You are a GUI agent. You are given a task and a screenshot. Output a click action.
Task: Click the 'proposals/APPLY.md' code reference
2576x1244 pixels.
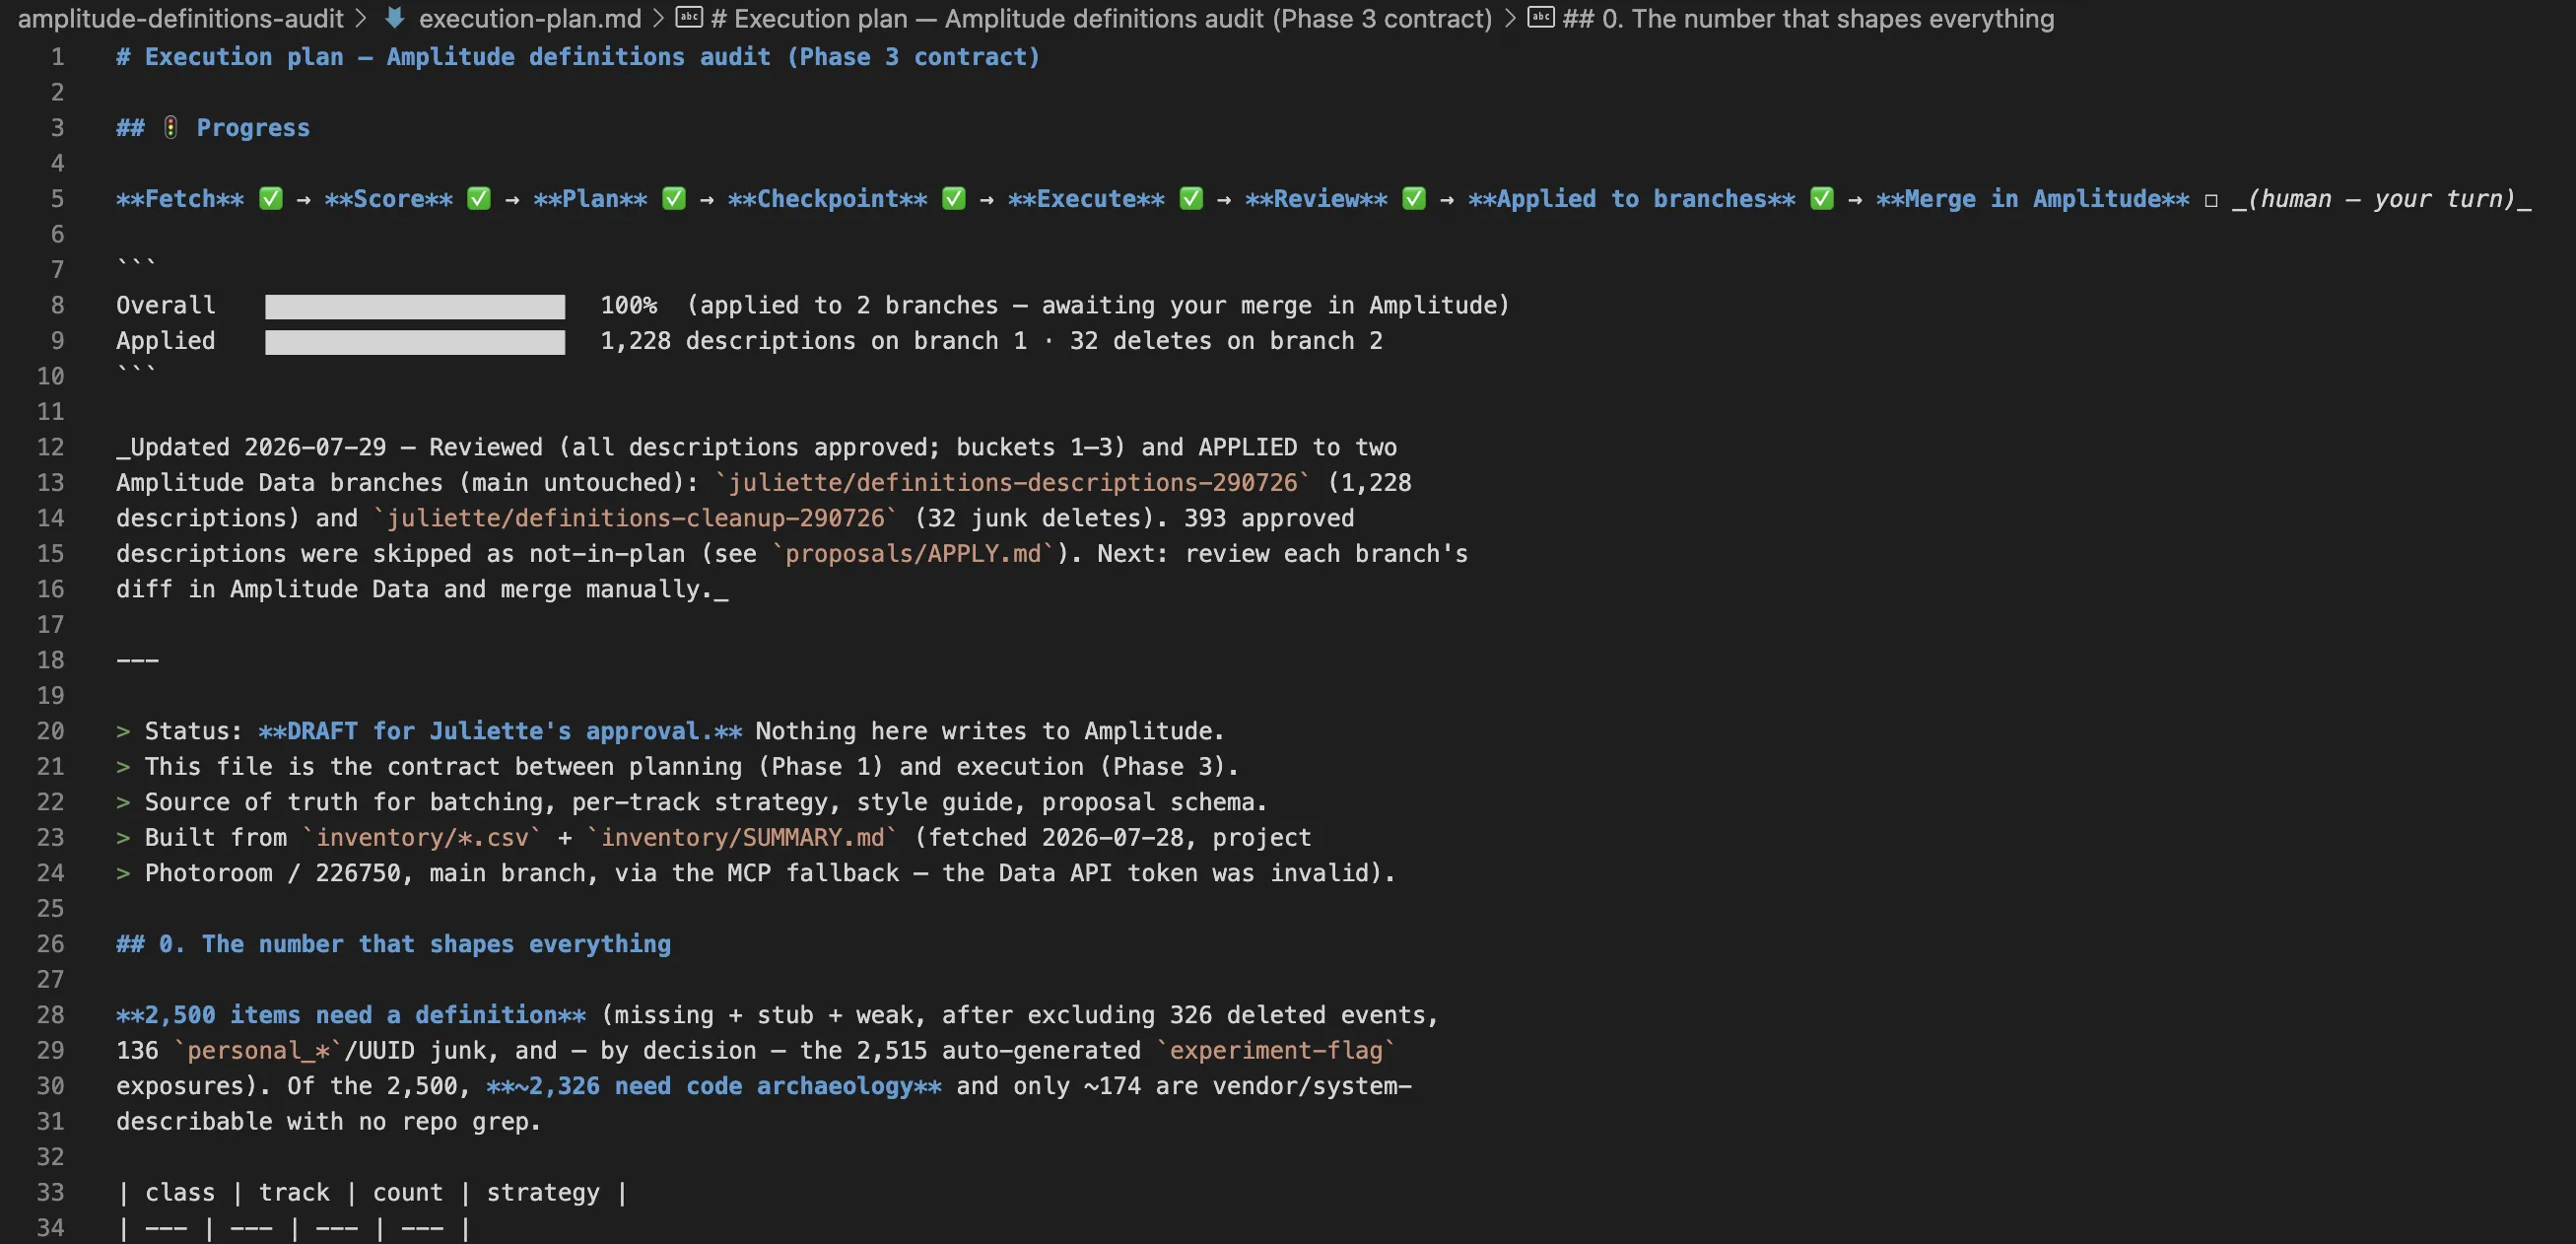coord(913,554)
